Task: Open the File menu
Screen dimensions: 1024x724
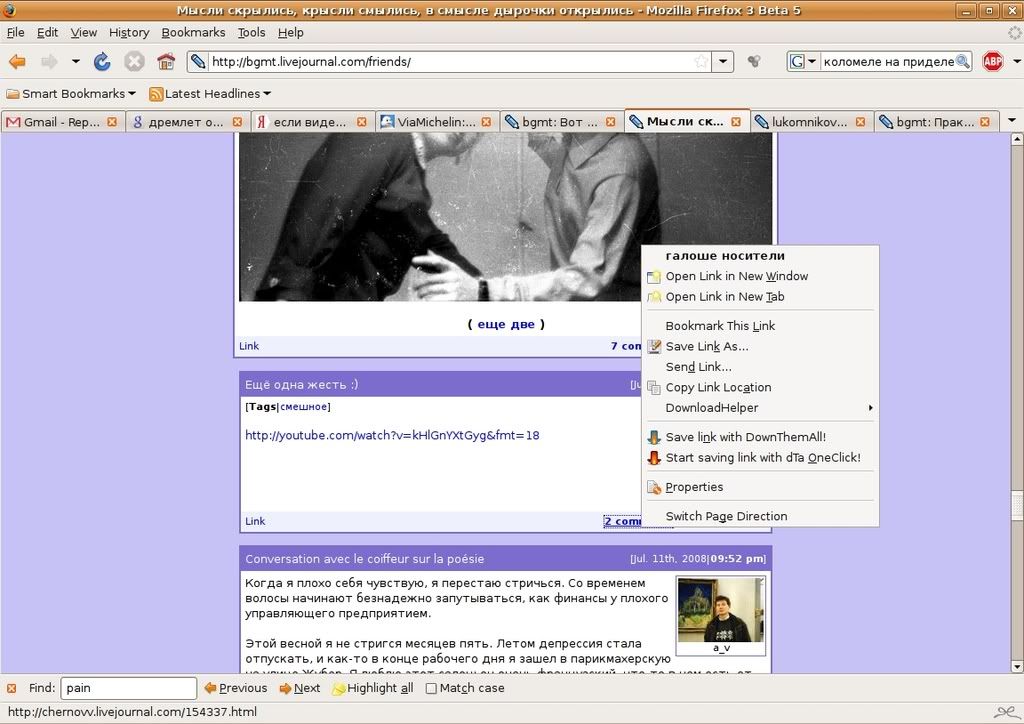Action: [x=16, y=33]
